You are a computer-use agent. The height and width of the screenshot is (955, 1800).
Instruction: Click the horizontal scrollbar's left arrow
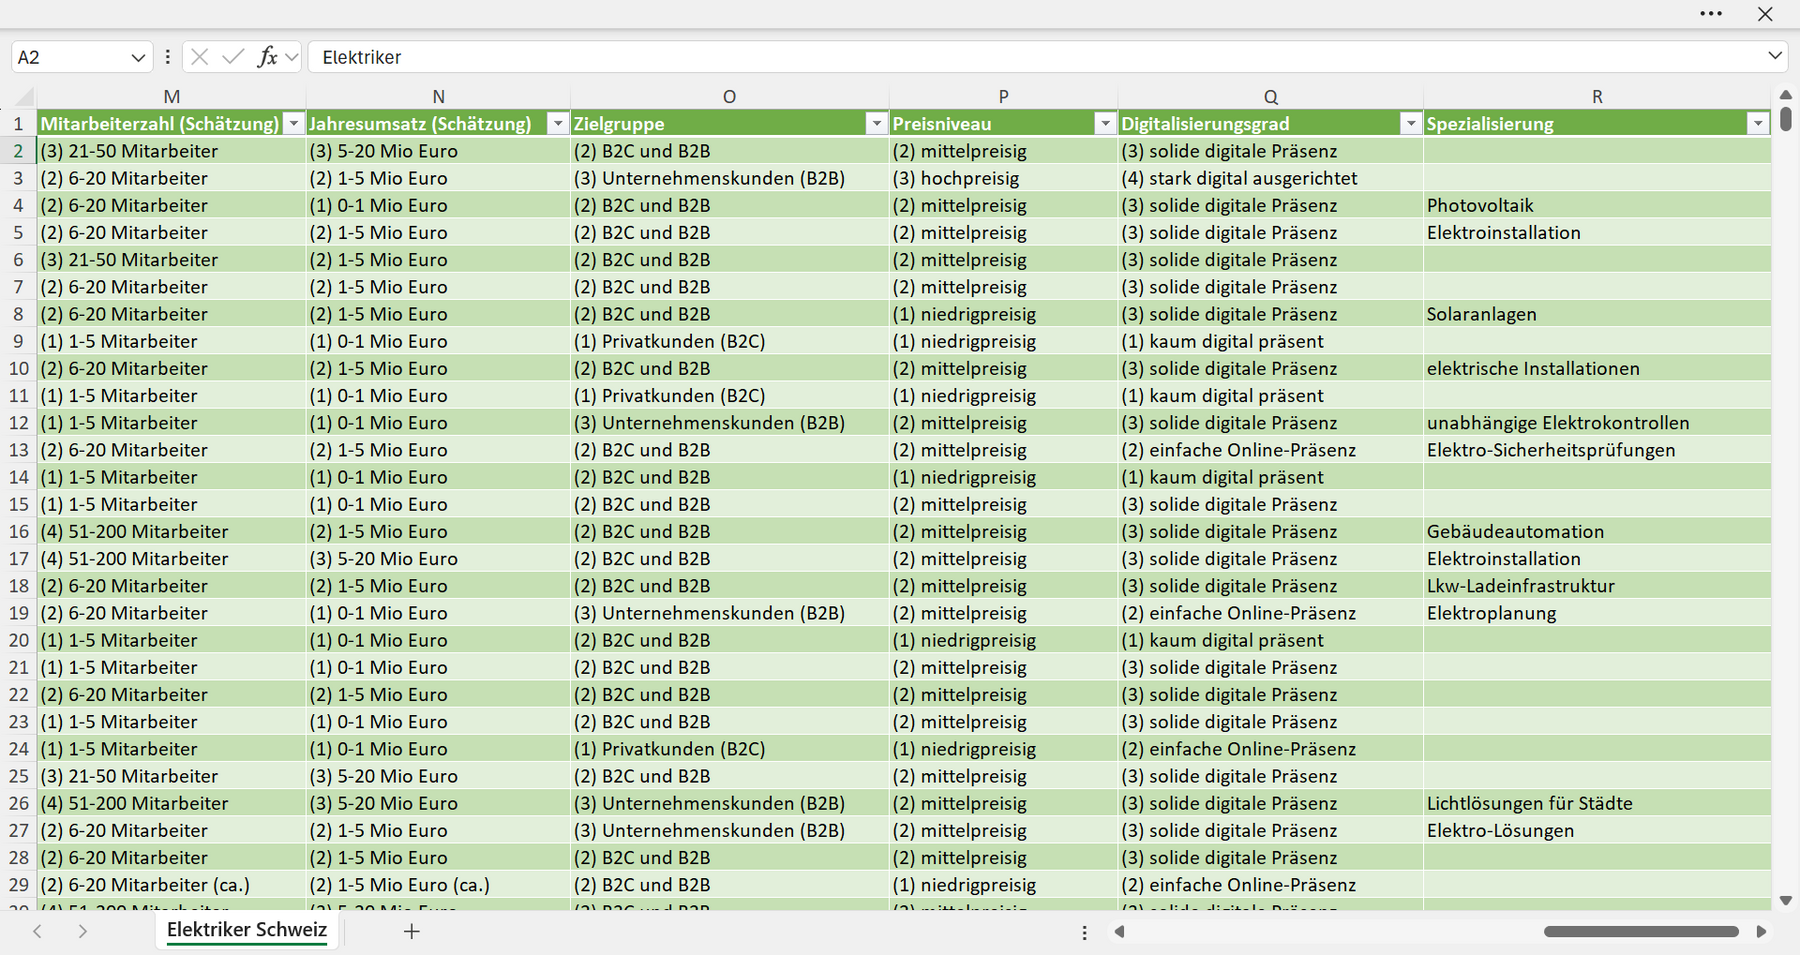coord(1120,931)
